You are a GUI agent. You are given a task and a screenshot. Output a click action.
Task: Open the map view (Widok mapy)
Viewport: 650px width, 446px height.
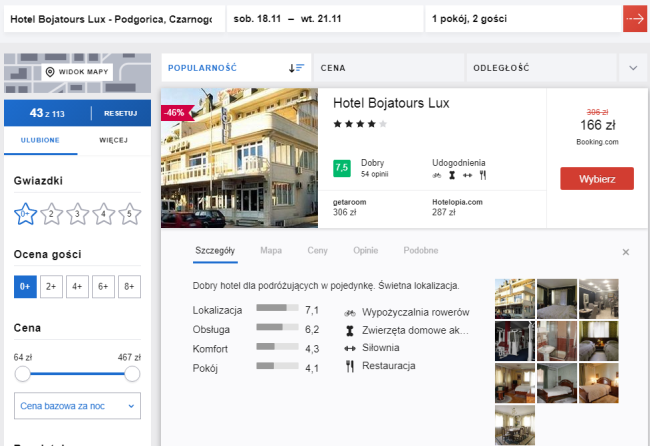[76, 72]
